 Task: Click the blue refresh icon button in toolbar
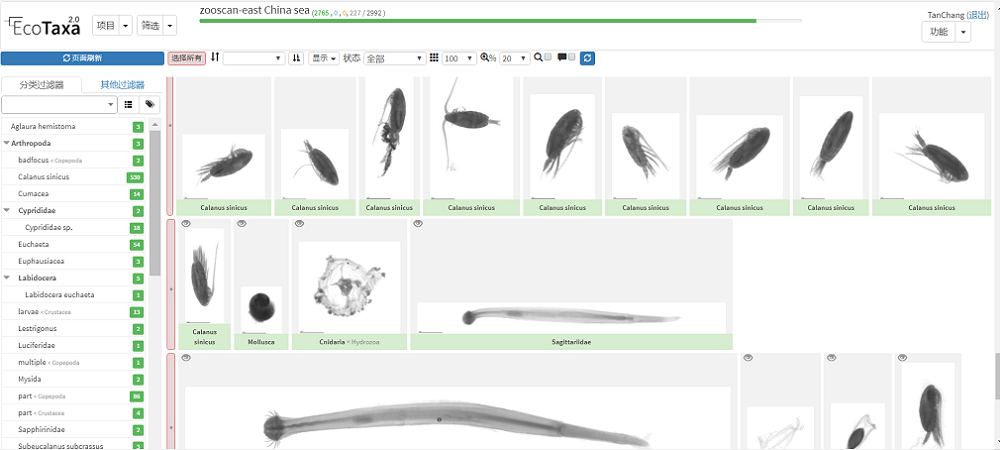tap(587, 59)
